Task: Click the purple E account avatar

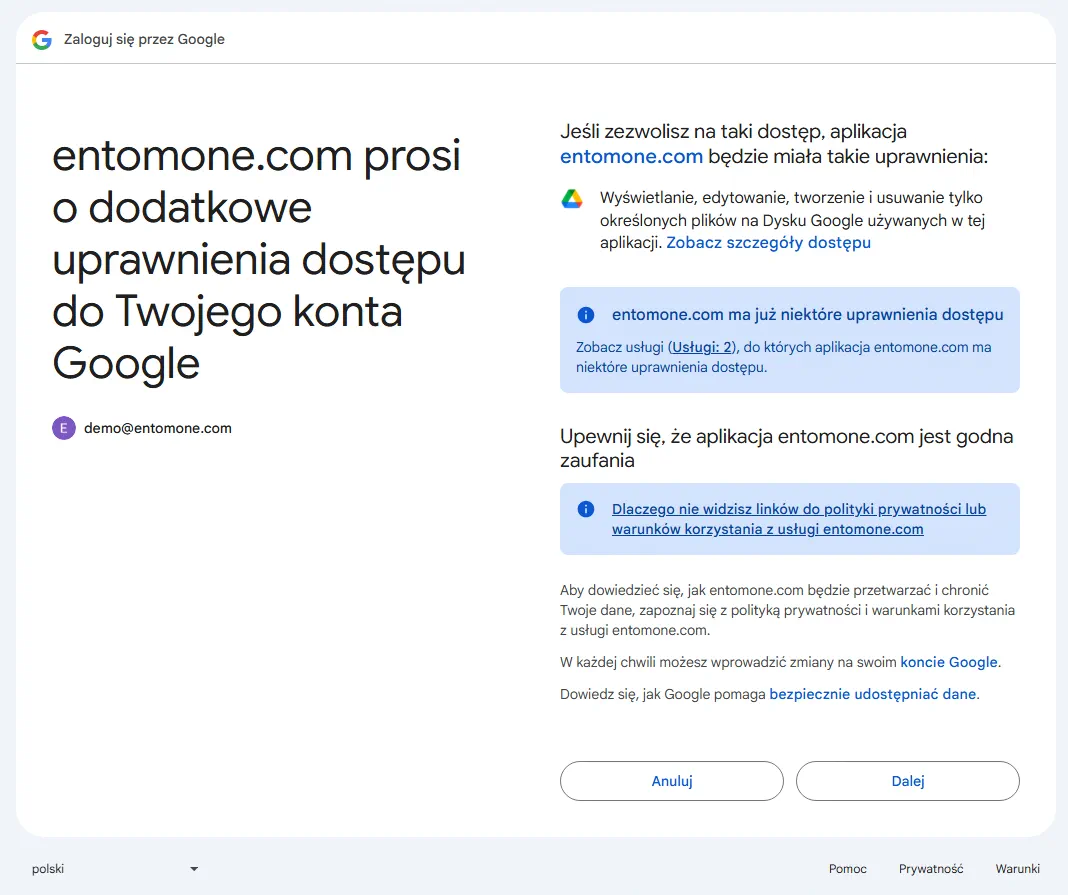Action: [x=64, y=428]
